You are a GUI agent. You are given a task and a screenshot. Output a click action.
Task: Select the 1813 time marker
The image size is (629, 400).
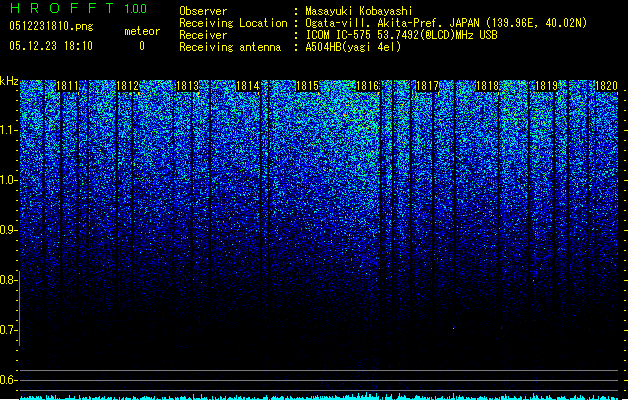(x=187, y=86)
